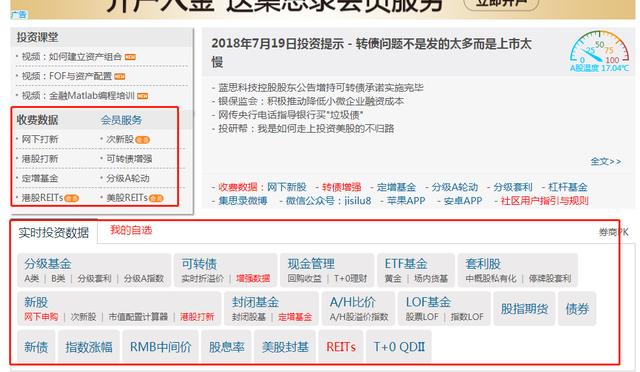Open 现金管理 category
The image size is (640, 372).
(x=311, y=264)
